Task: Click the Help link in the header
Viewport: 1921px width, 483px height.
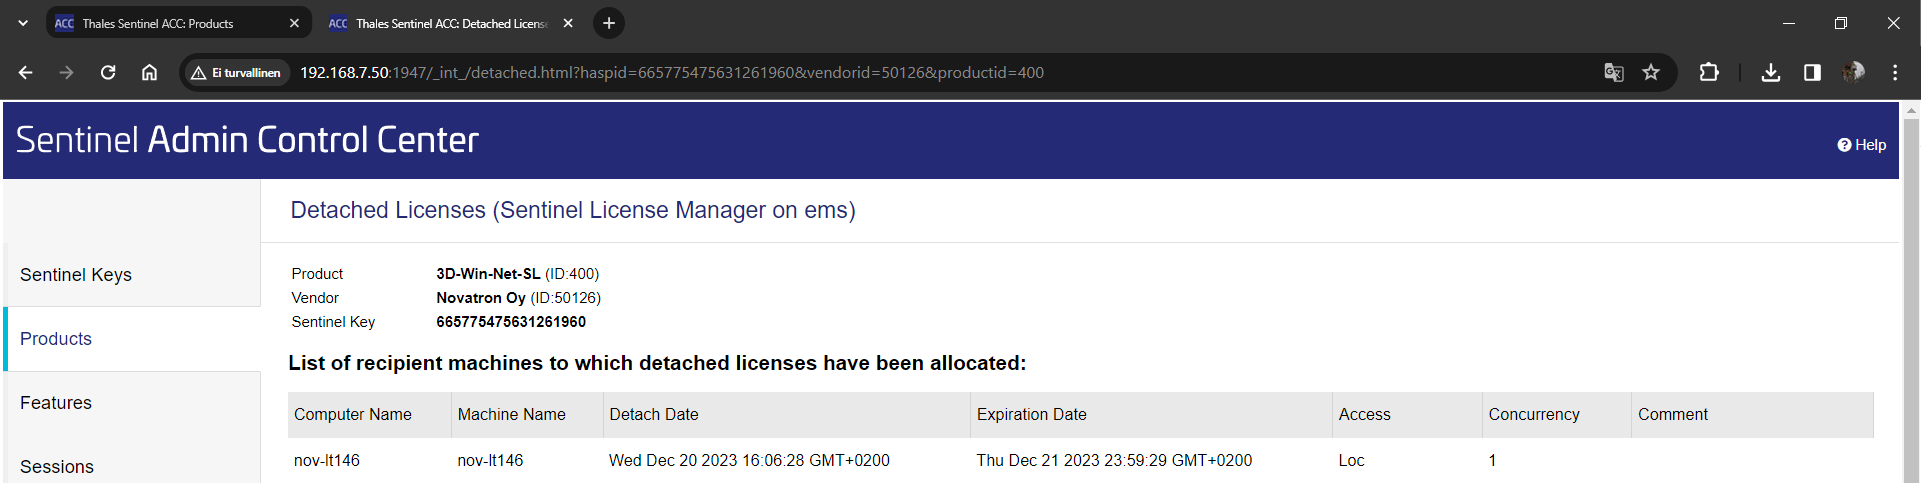Action: (1862, 145)
